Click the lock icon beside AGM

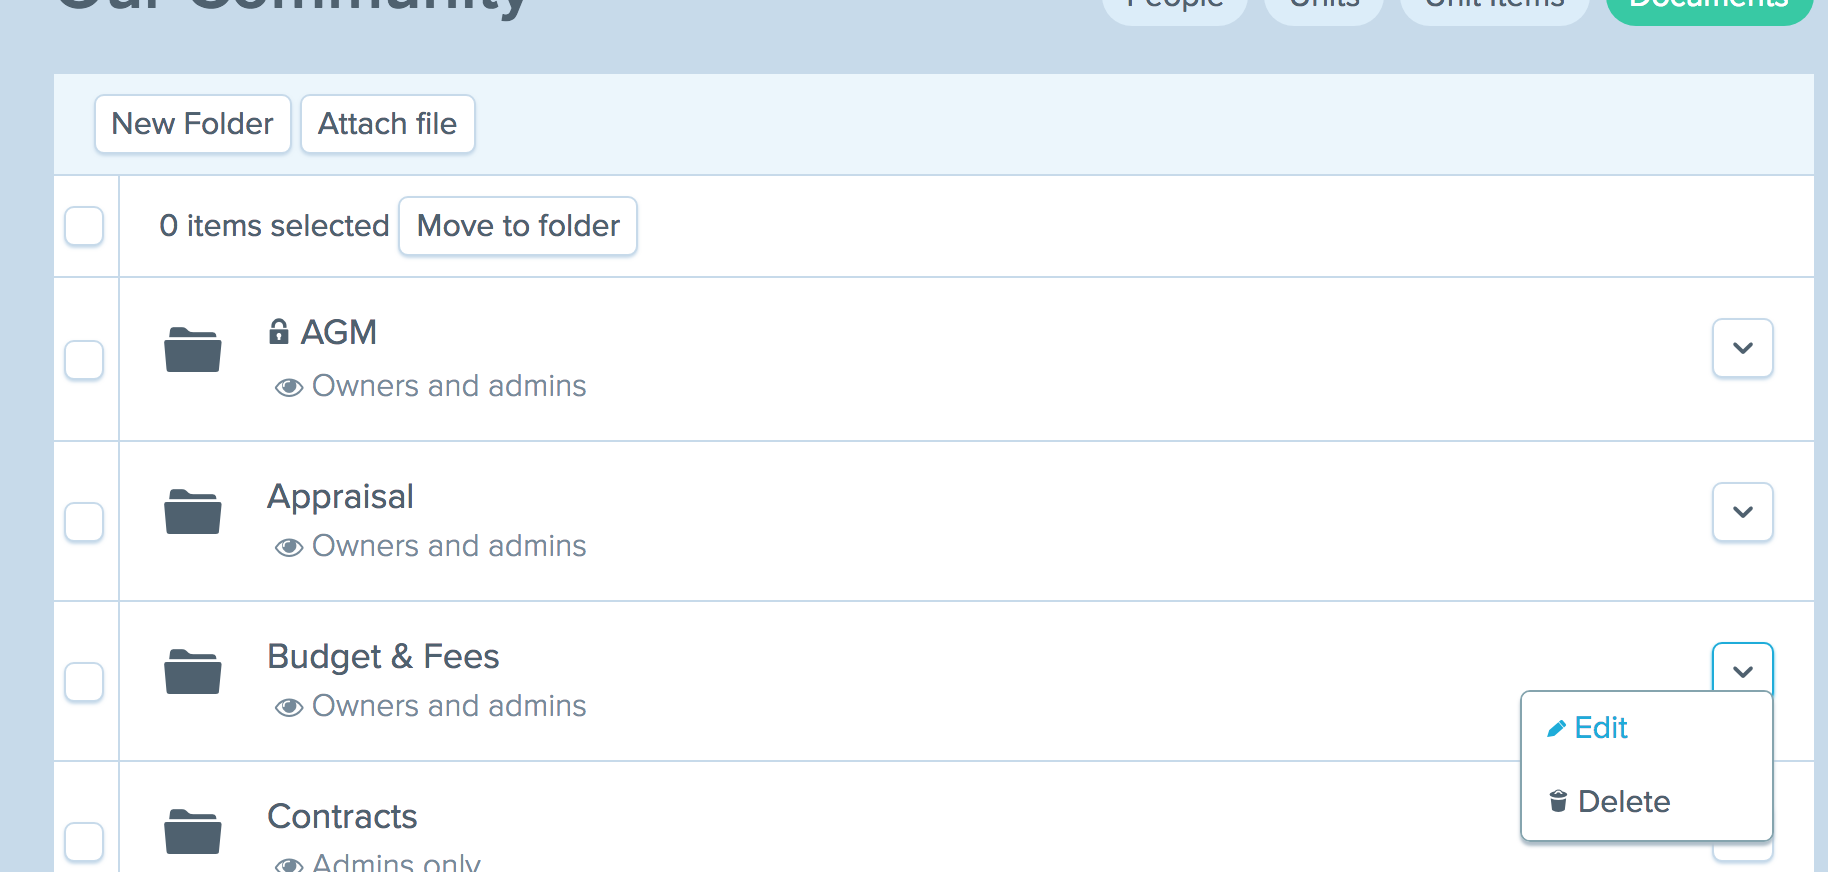click(x=279, y=331)
